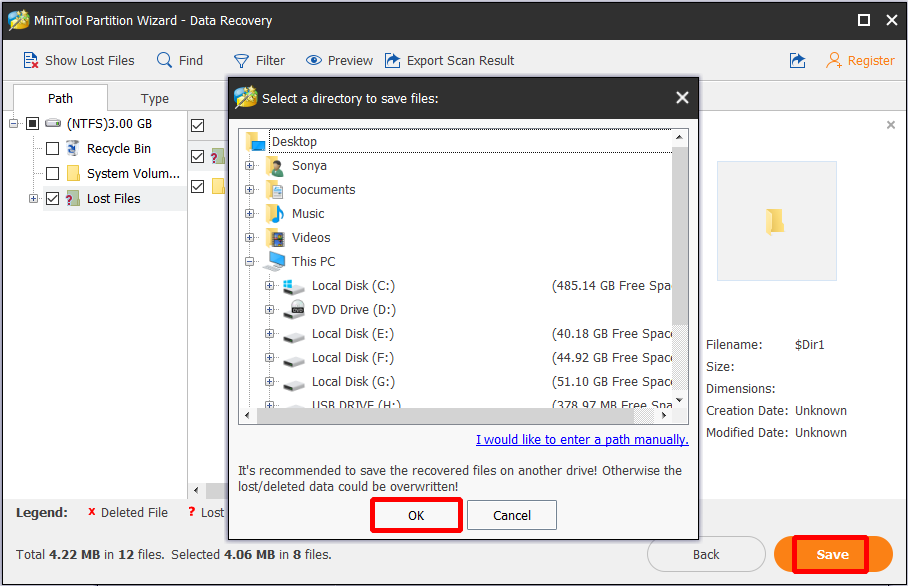Close the file preview panel
Image resolution: width=908 pixels, height=586 pixels.
891,124
